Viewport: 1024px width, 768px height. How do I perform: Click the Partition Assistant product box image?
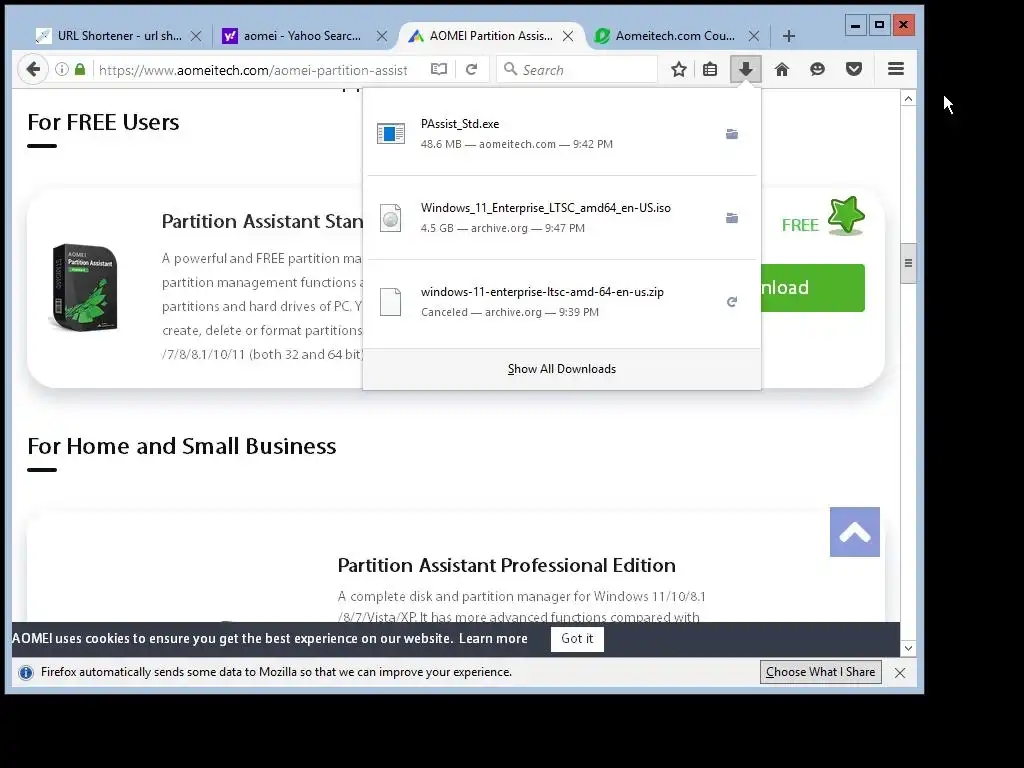click(x=84, y=287)
